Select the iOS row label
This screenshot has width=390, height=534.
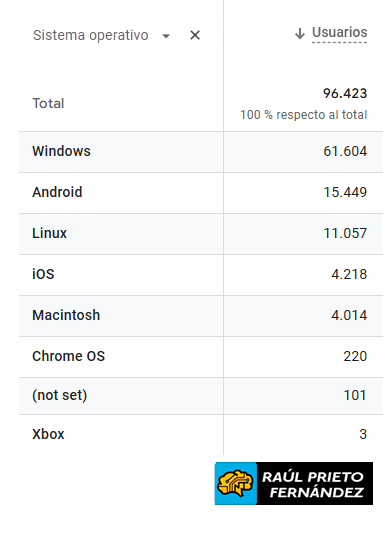tap(43, 274)
